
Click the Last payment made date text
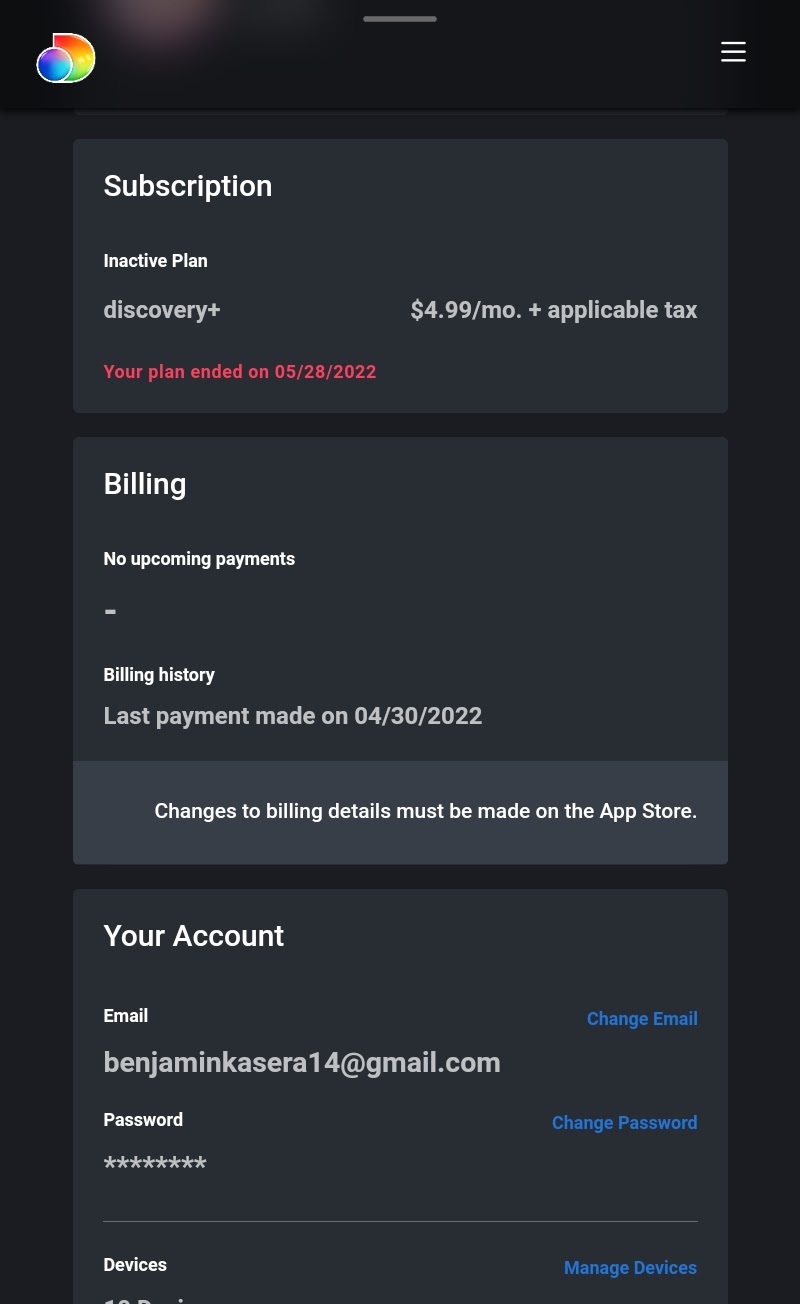(293, 716)
